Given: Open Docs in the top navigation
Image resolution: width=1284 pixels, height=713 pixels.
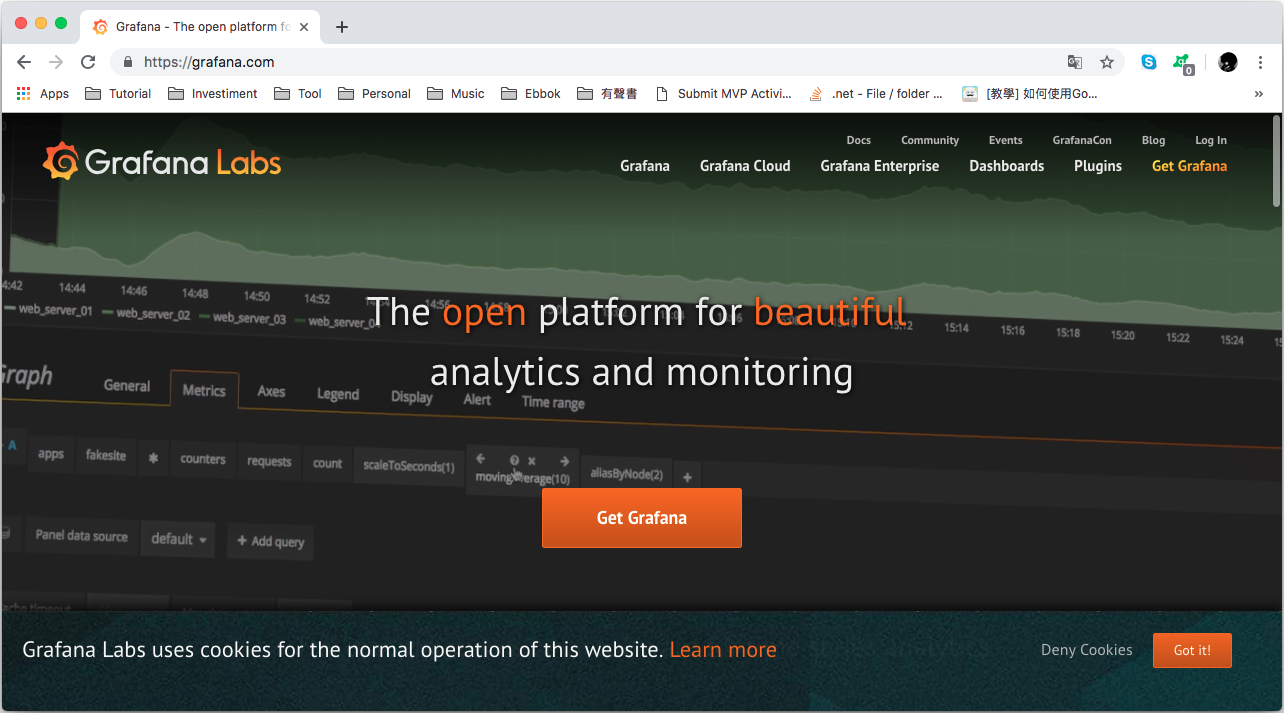Looking at the screenshot, I should coord(858,141).
